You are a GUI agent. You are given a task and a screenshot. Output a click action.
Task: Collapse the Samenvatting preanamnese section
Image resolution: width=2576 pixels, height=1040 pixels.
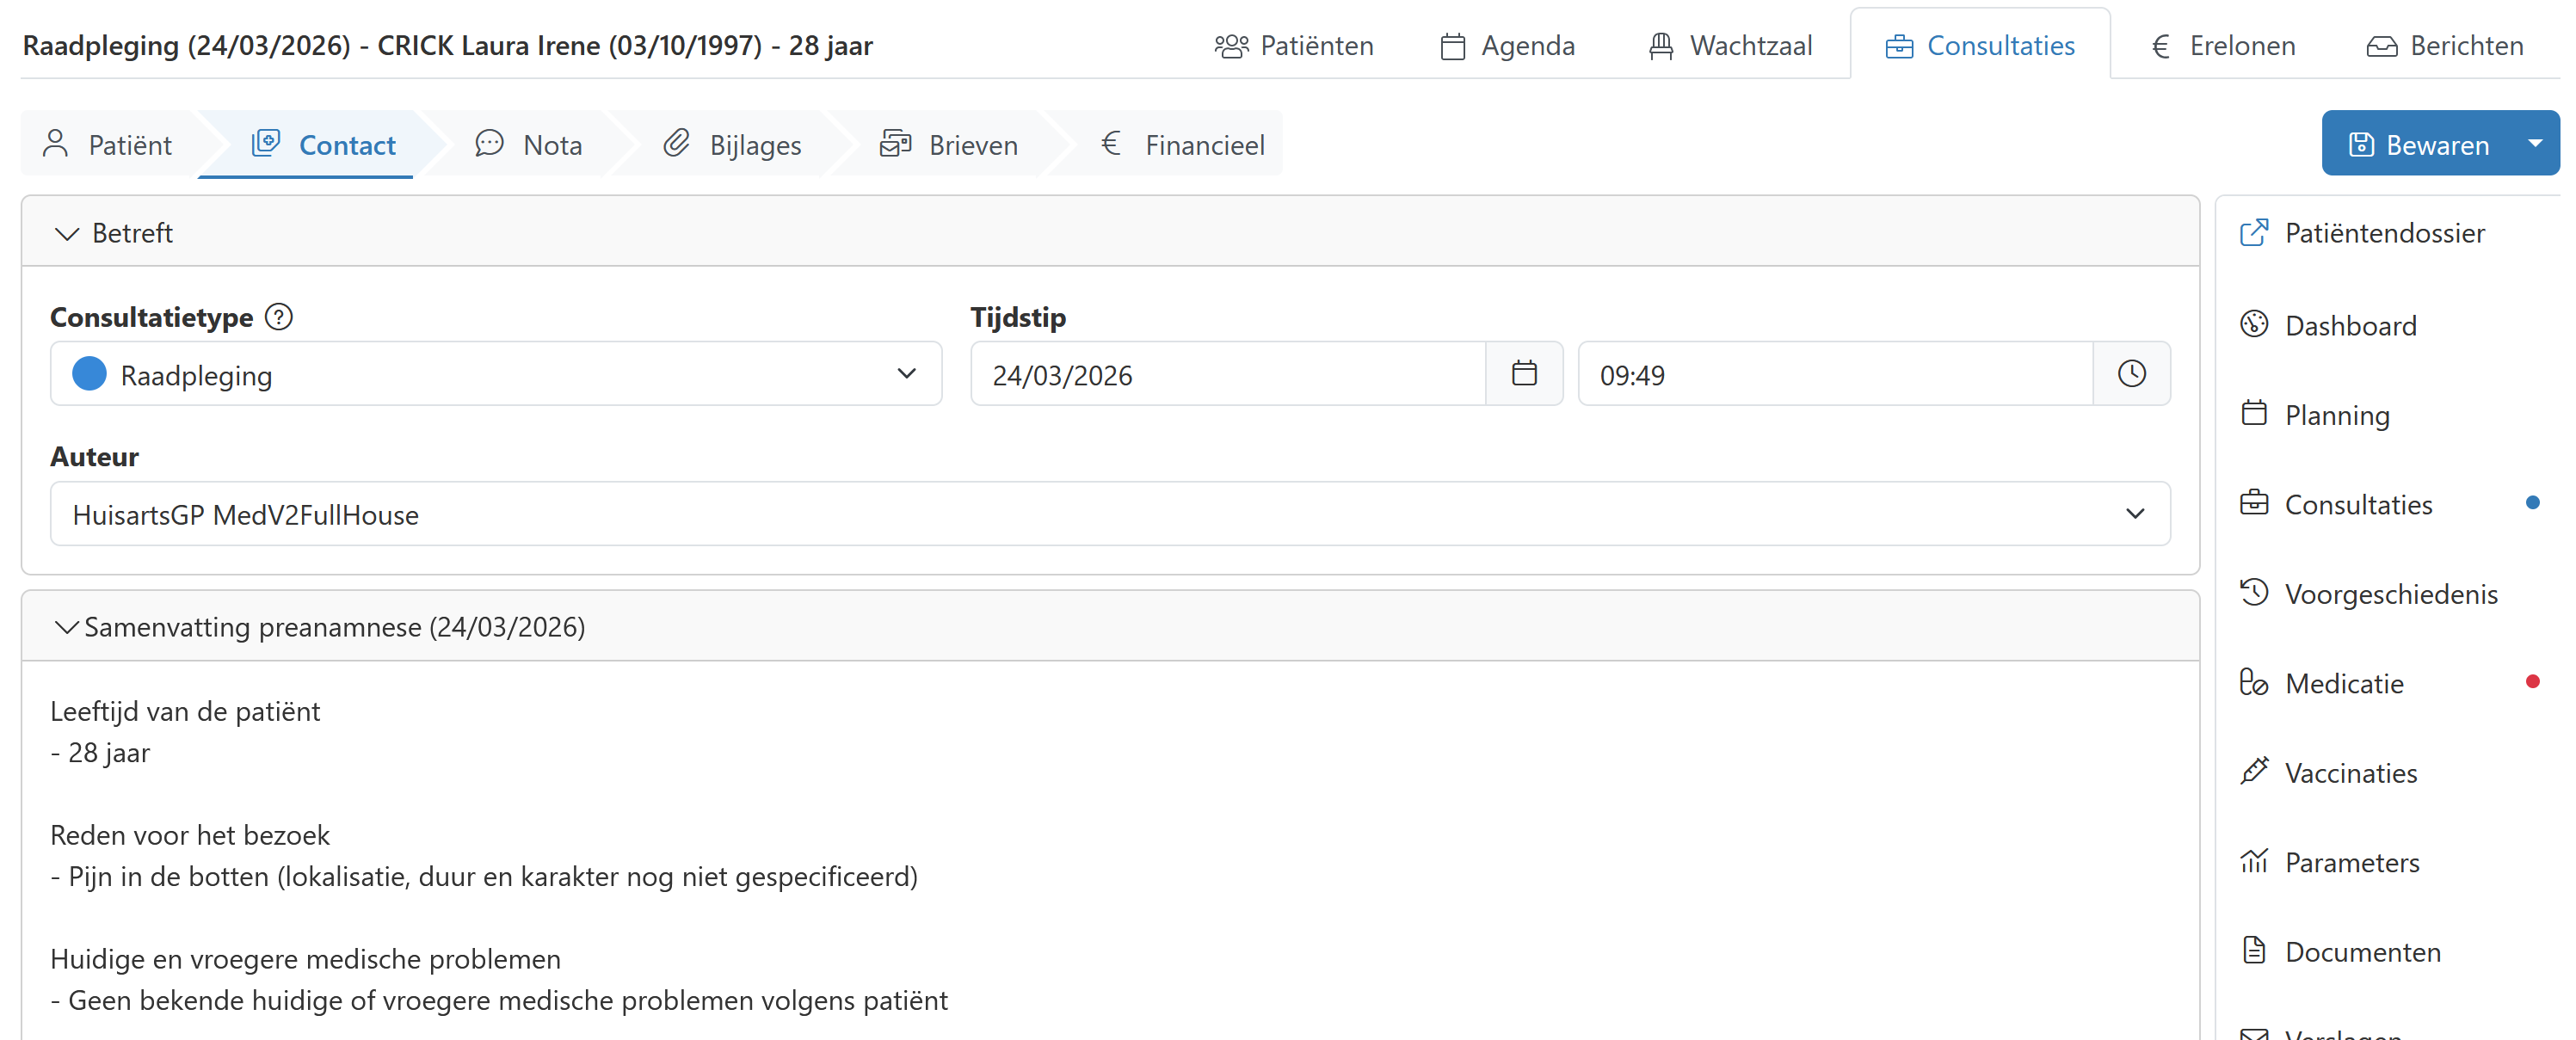coord(67,627)
